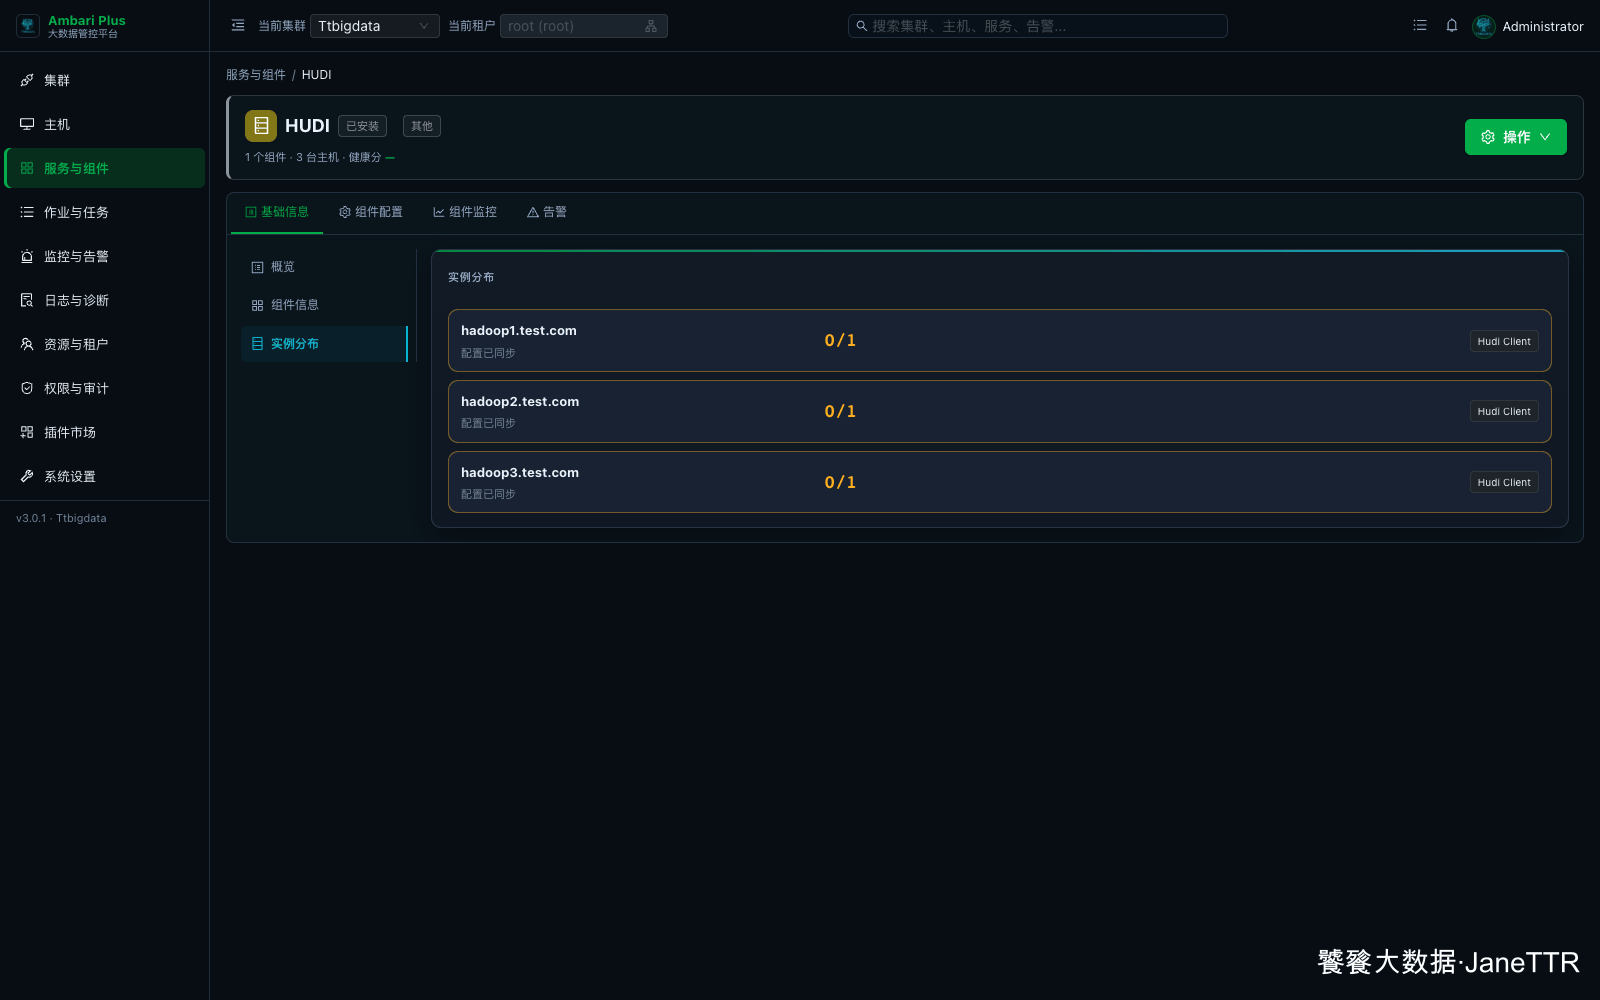
Task: Go to 集群 in the sidebar
Action: click(104, 80)
